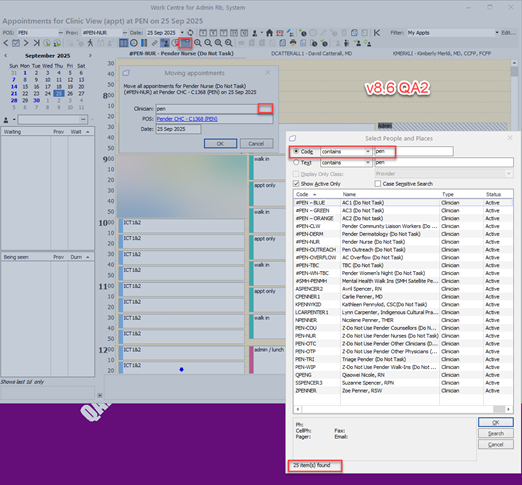This screenshot has width=522, height=485.
Task: Click the Waiting column header
Action: click(x=26, y=132)
